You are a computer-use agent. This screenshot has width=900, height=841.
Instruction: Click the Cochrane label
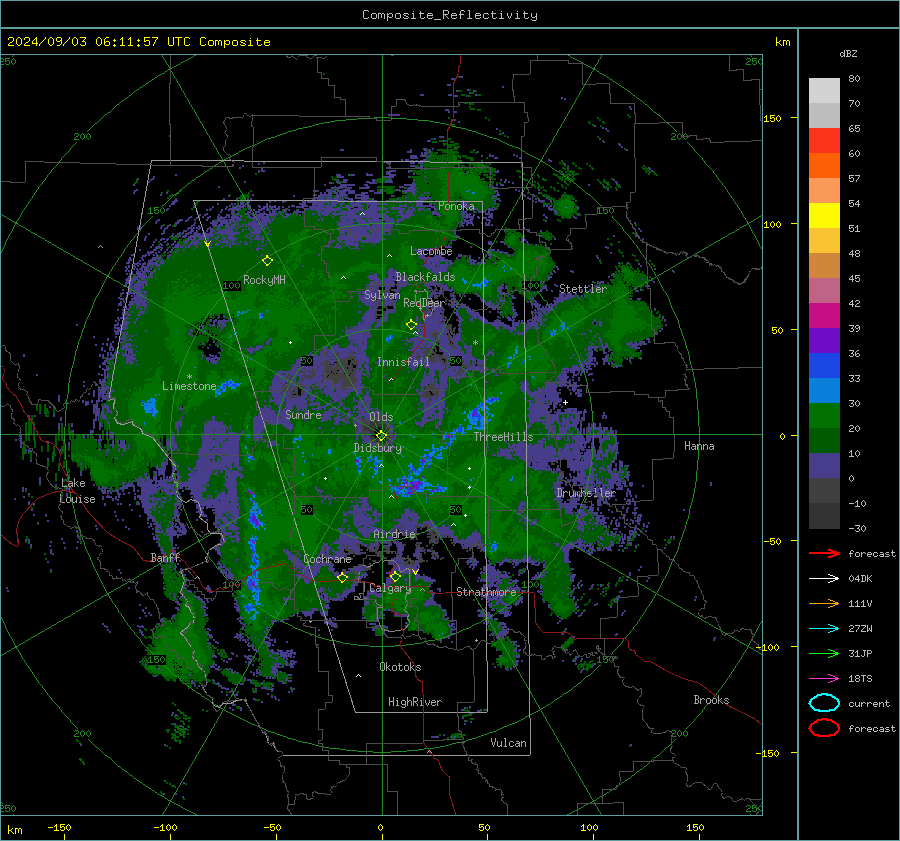pyautogui.click(x=327, y=559)
